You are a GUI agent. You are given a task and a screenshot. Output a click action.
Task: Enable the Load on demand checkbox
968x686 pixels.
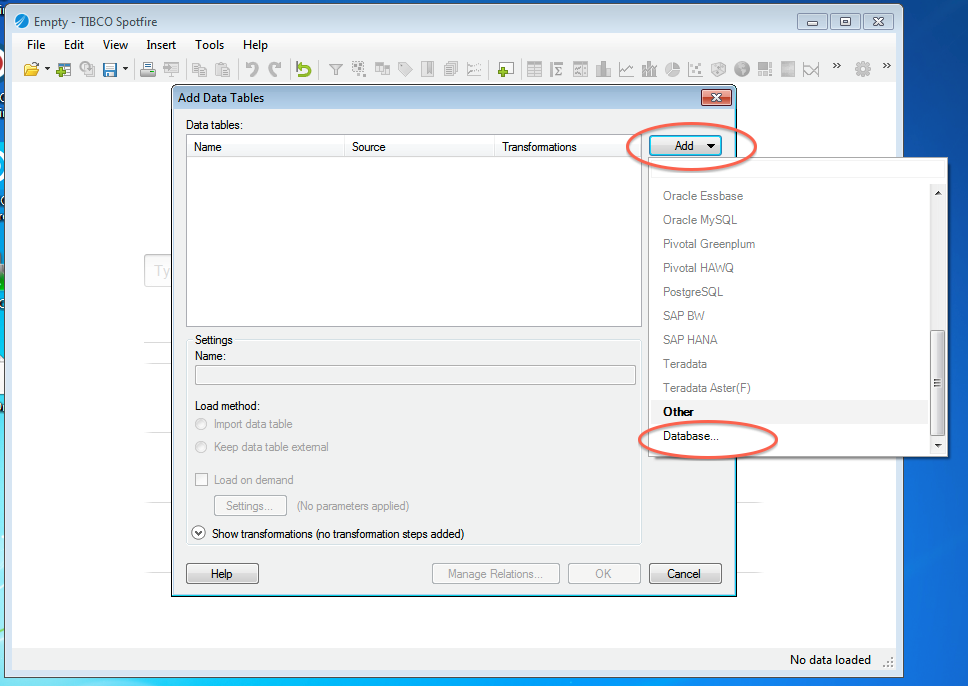click(202, 480)
